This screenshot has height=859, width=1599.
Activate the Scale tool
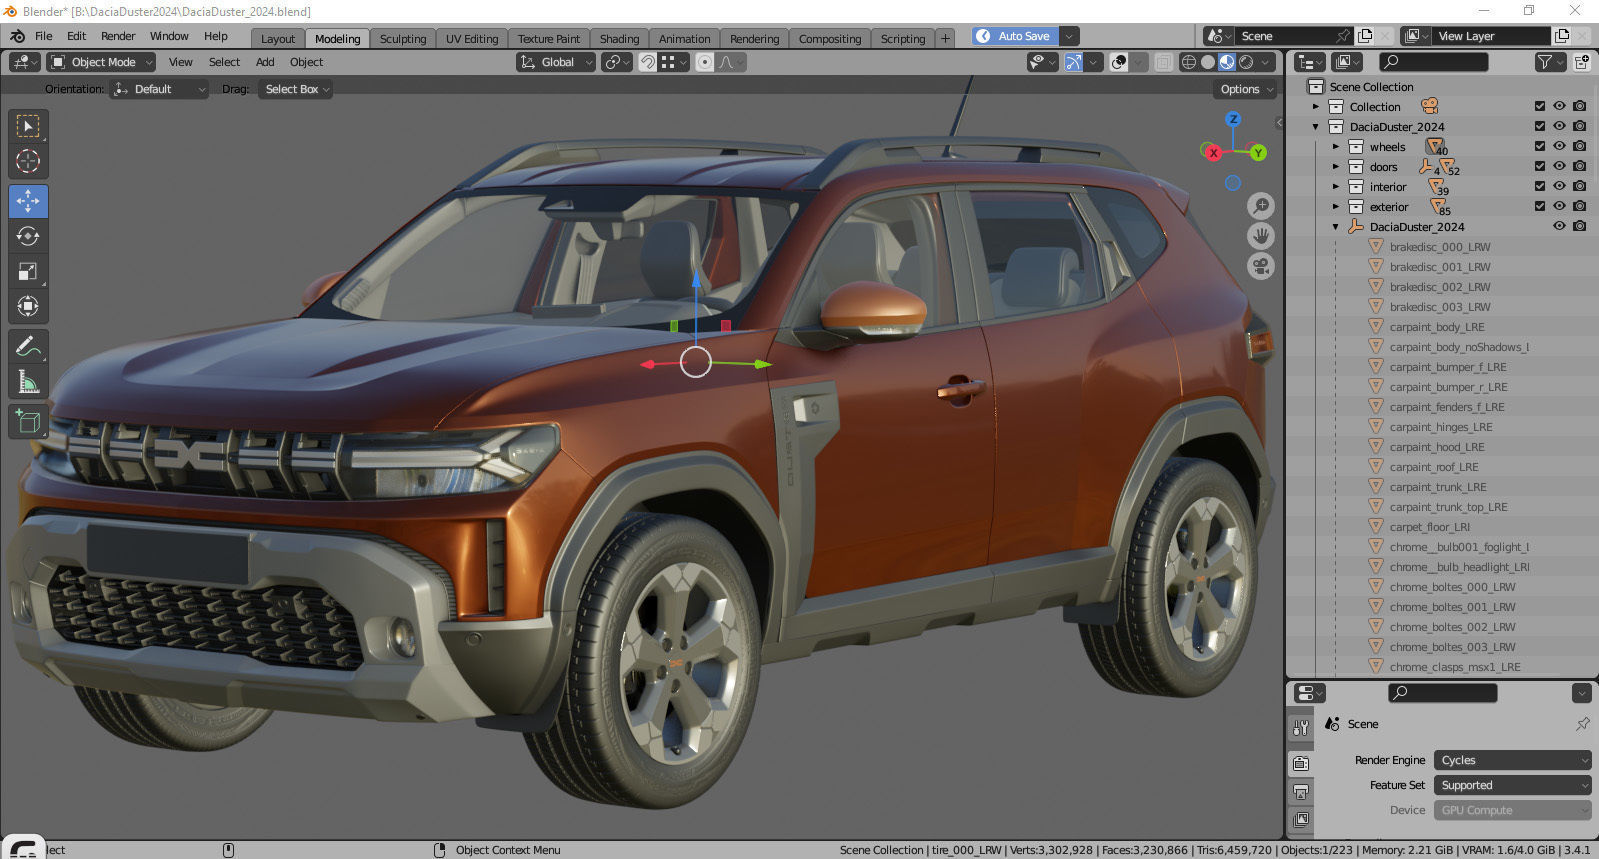pos(28,271)
